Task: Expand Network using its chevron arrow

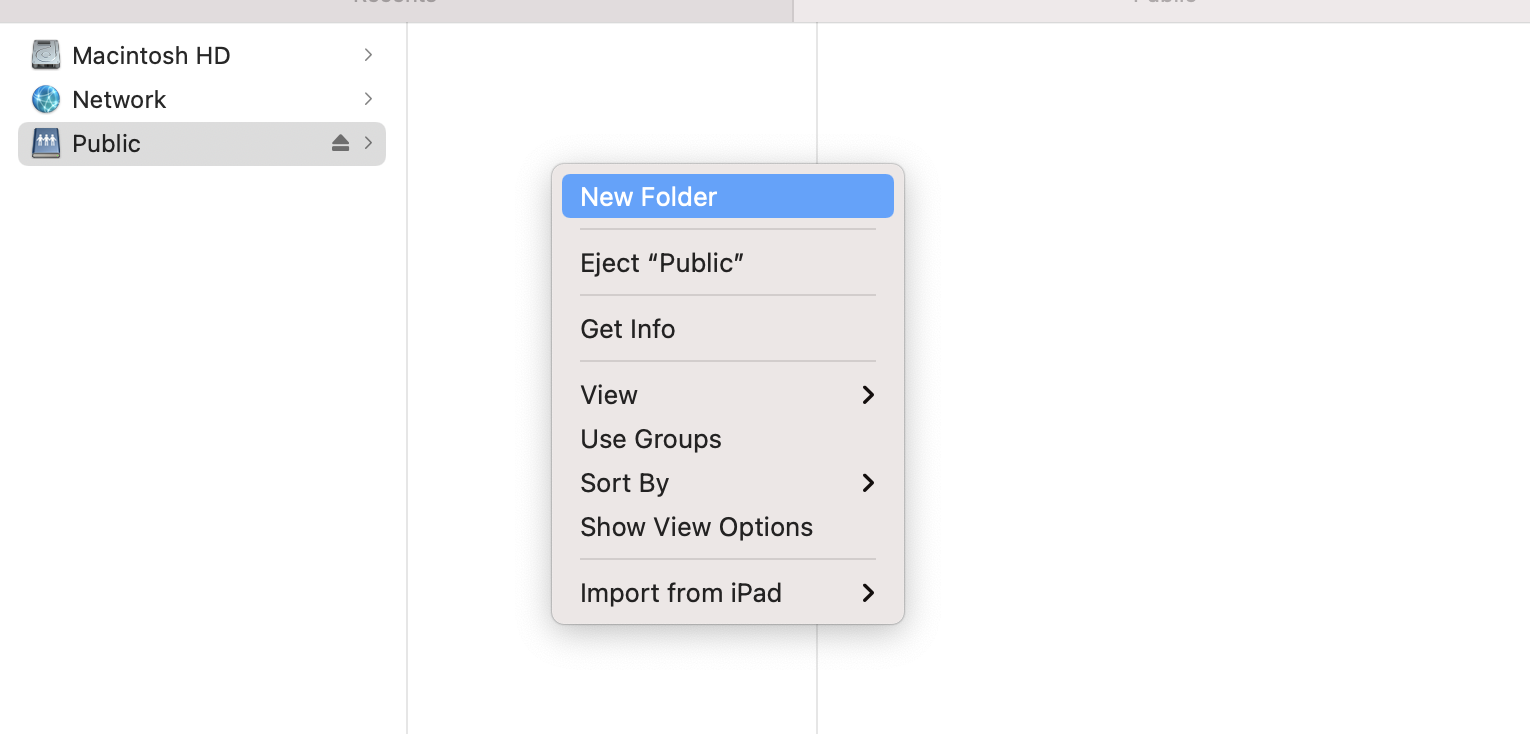Action: [369, 99]
